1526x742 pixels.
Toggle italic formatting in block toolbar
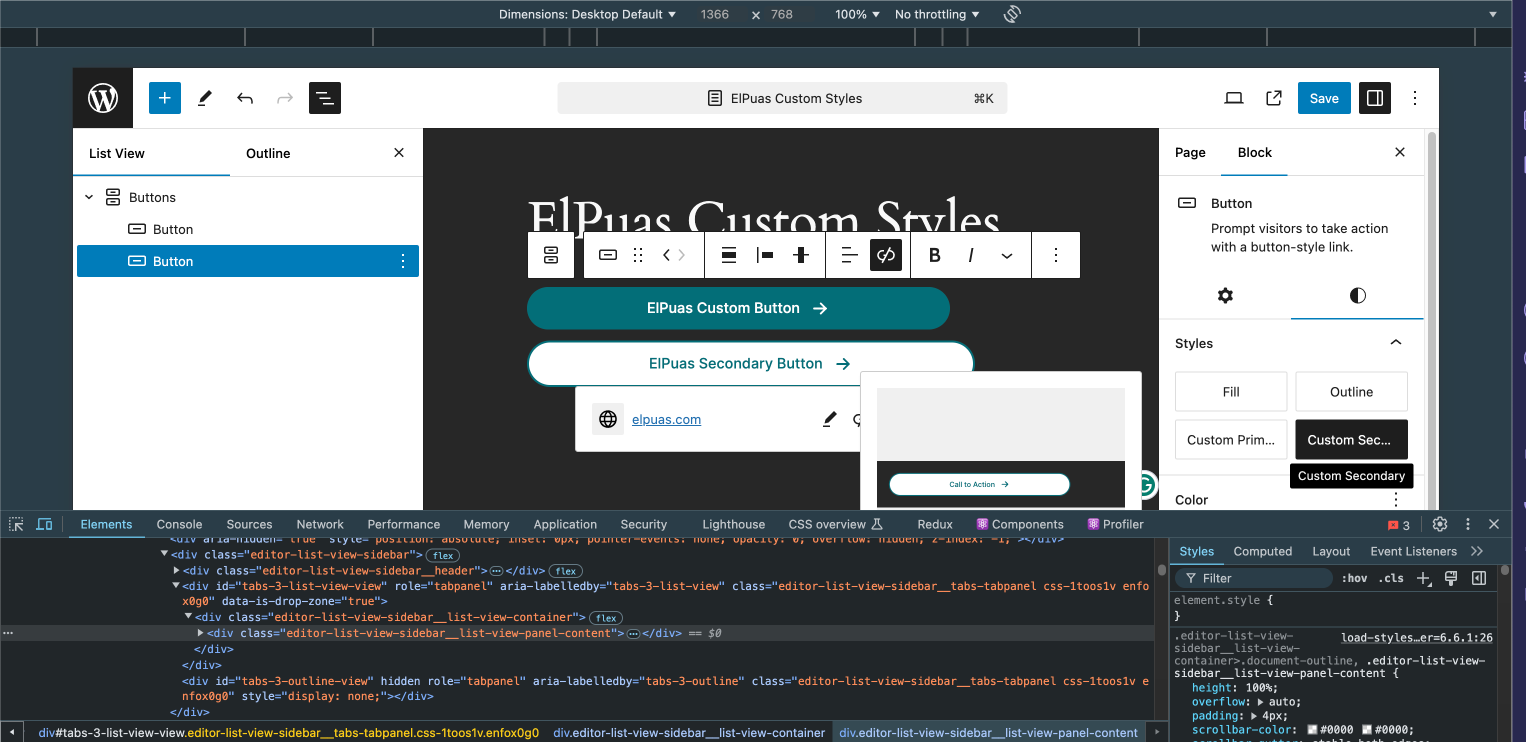971,255
